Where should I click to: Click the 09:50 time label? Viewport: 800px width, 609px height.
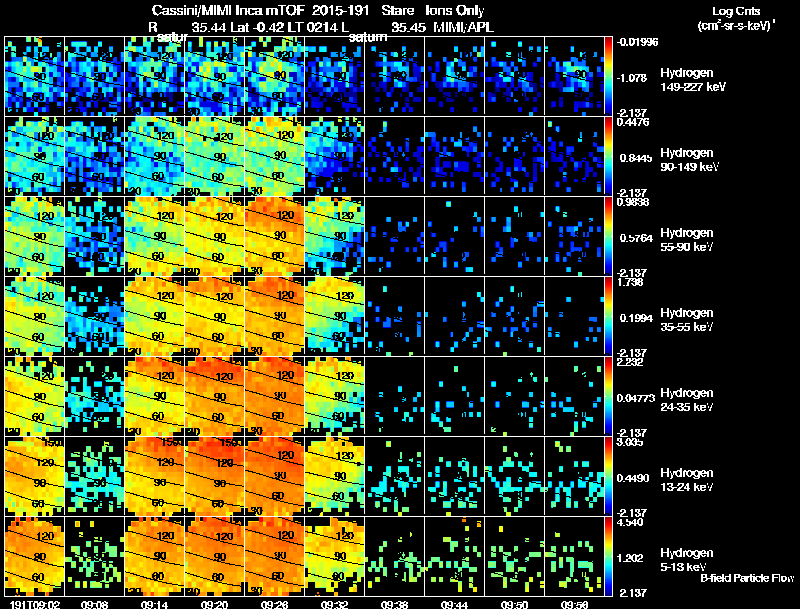(x=514, y=604)
